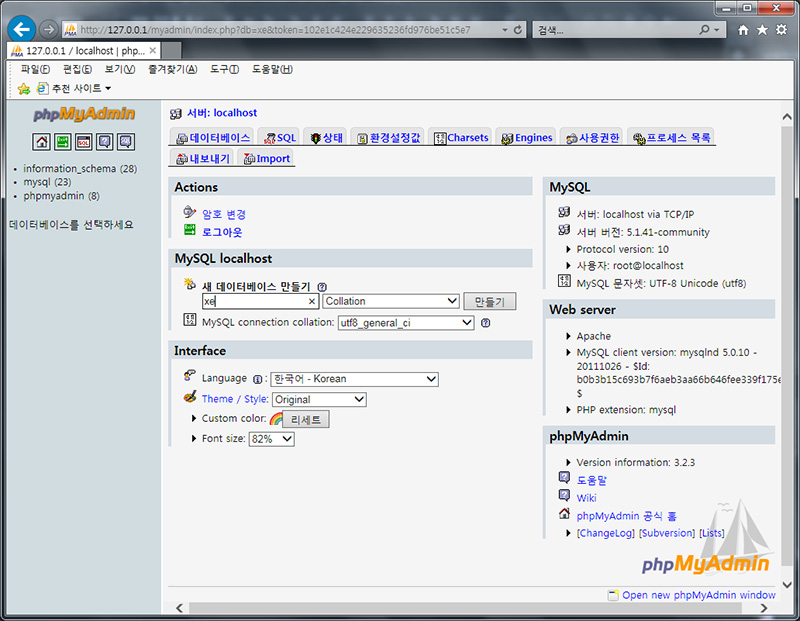
Task: Click the info icon next to Language
Action: pyautogui.click(x=258, y=379)
